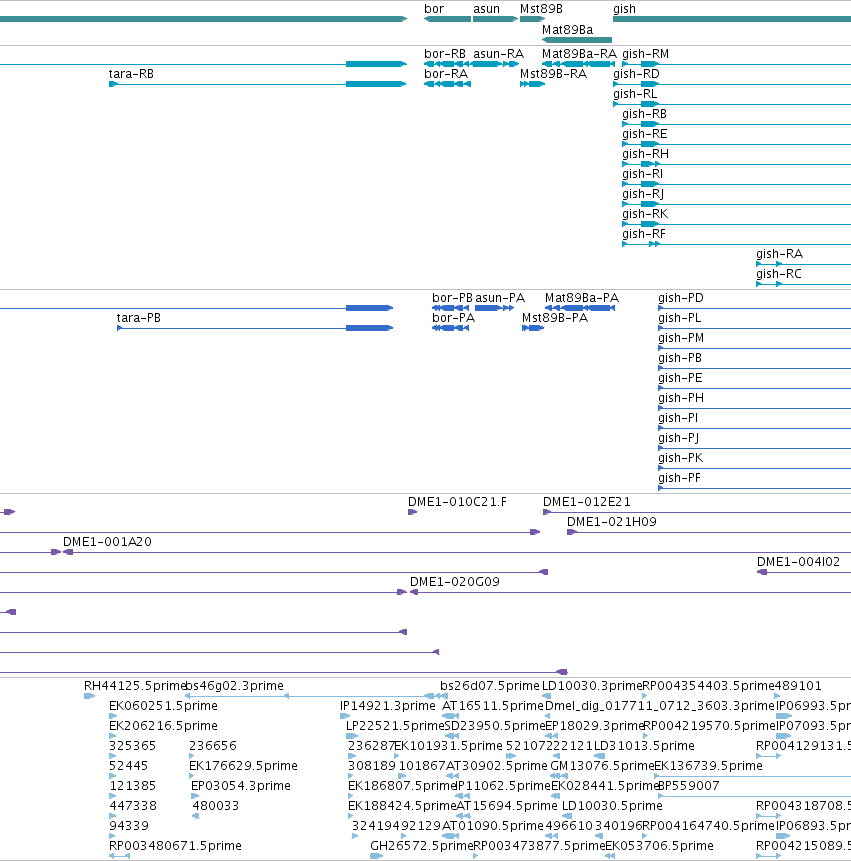Image resolution: width=851 pixels, height=861 pixels.
Task: Click transcript gish-RB
Action: pos(736,124)
